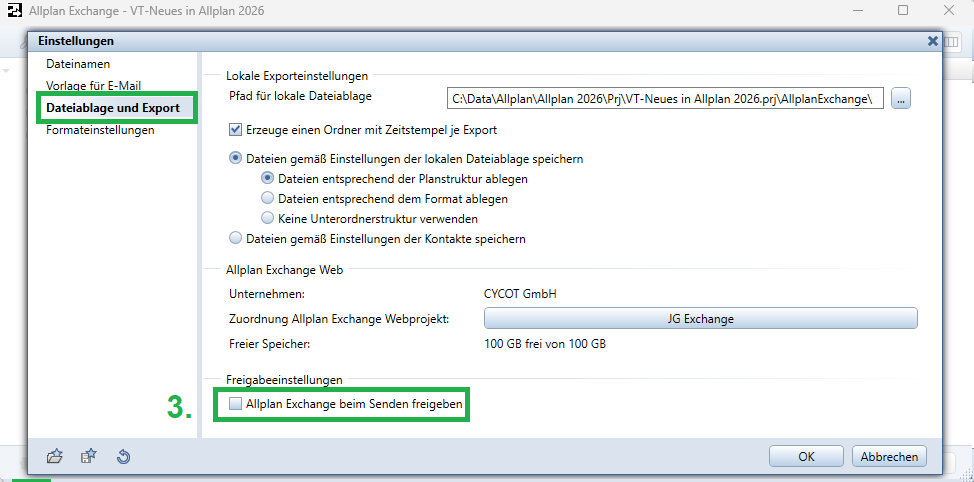Confirm settings with the OK button

click(806, 456)
